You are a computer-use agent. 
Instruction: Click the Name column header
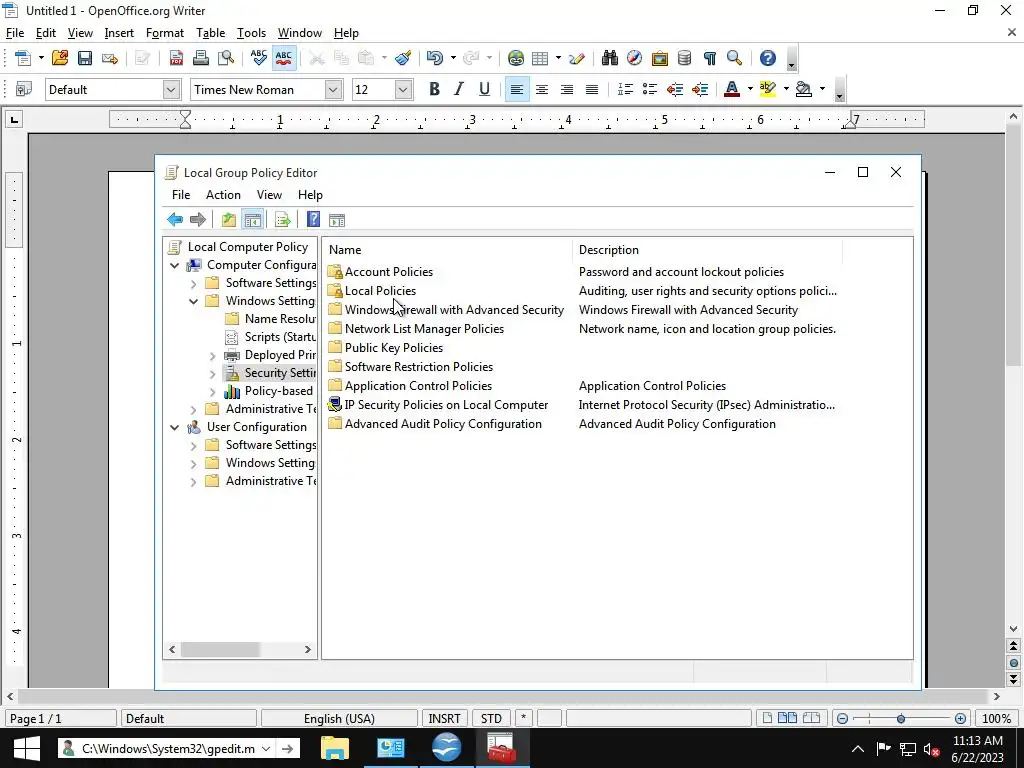(447, 249)
